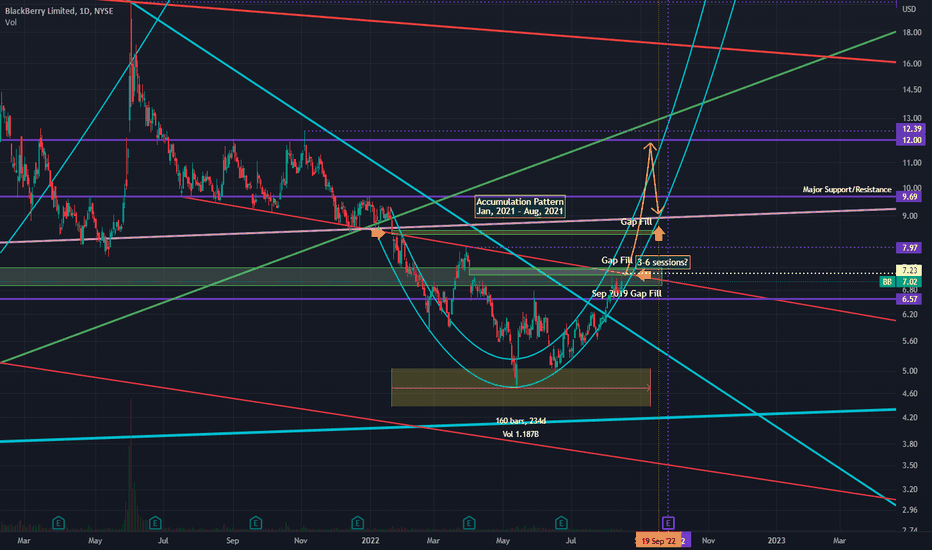Open the late March 2022 earnings marker
This screenshot has height=550, width=932.
pyautogui.click(x=468, y=523)
